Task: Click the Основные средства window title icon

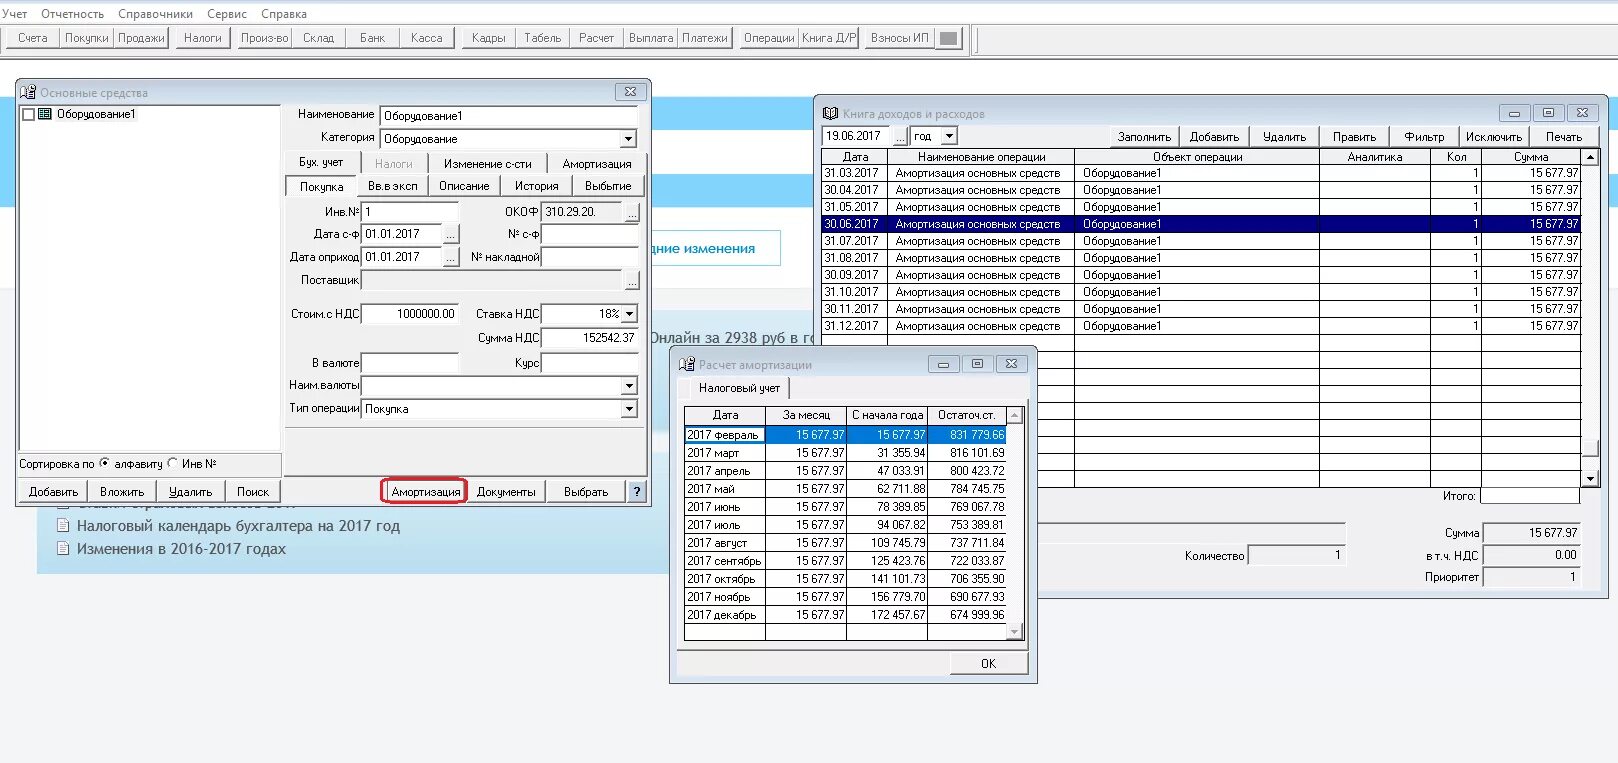Action: coord(28,92)
